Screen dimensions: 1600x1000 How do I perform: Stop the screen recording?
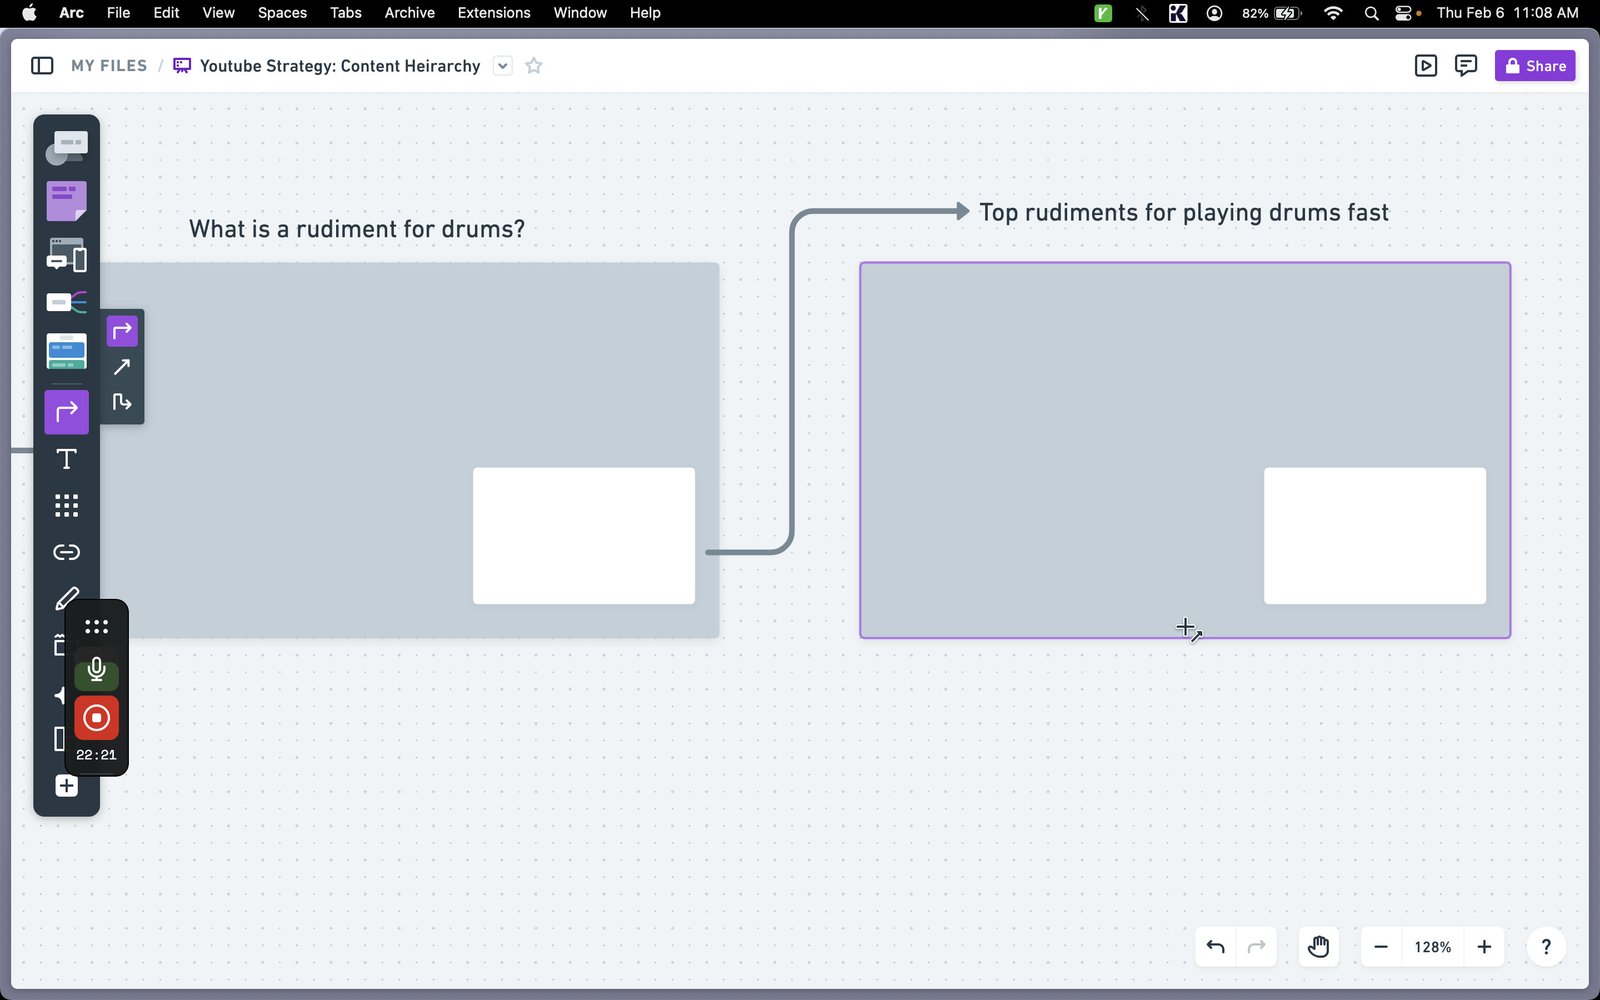(x=96, y=718)
